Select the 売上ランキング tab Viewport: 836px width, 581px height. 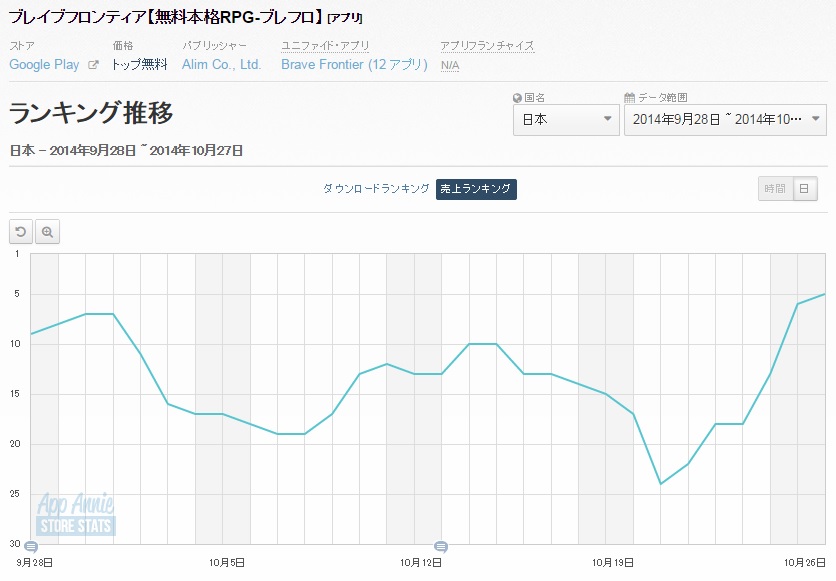476,189
